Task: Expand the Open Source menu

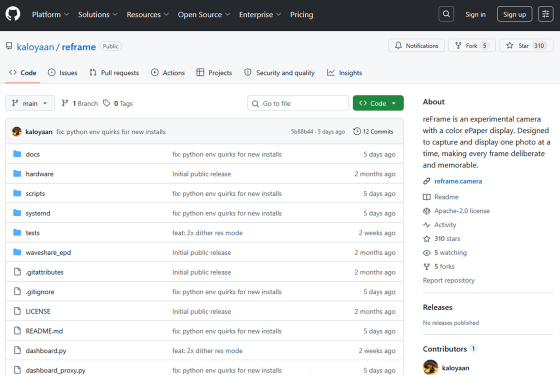Action: click(x=204, y=15)
